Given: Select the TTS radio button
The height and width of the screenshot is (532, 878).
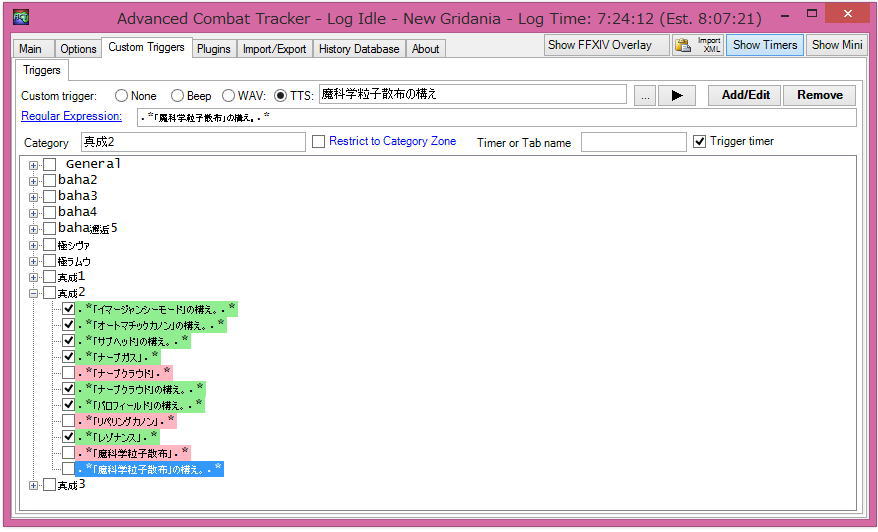Looking at the screenshot, I should pyautogui.click(x=280, y=96).
